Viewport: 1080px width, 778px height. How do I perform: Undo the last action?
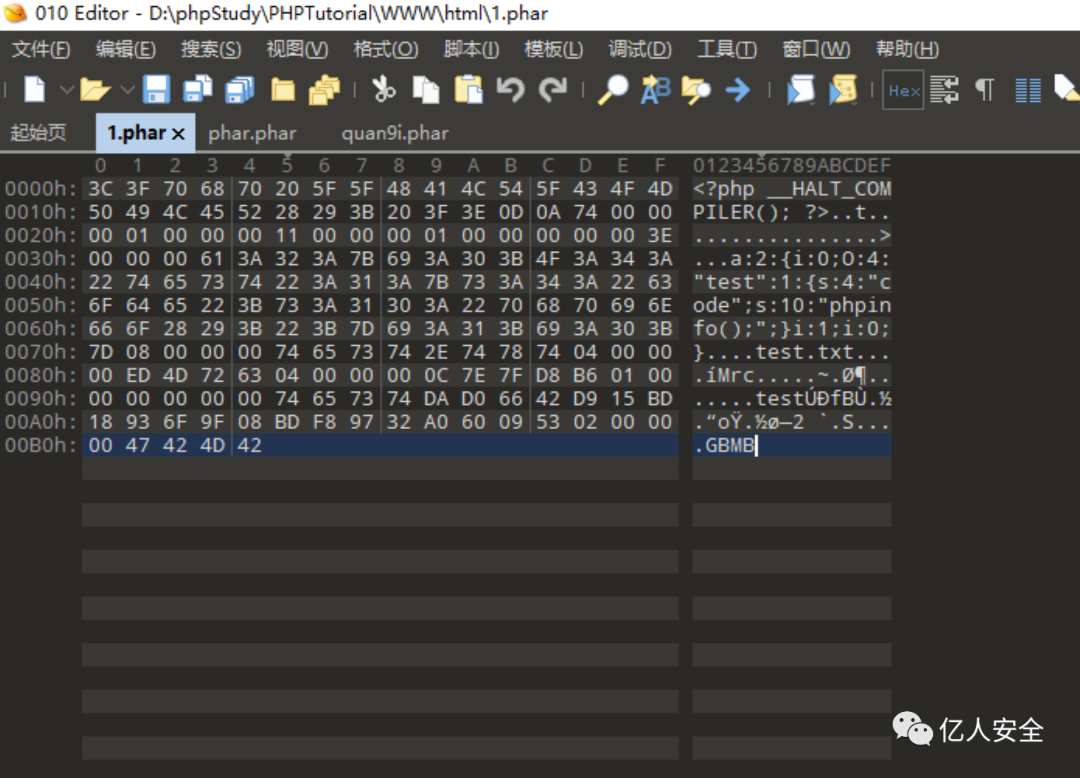pos(510,90)
